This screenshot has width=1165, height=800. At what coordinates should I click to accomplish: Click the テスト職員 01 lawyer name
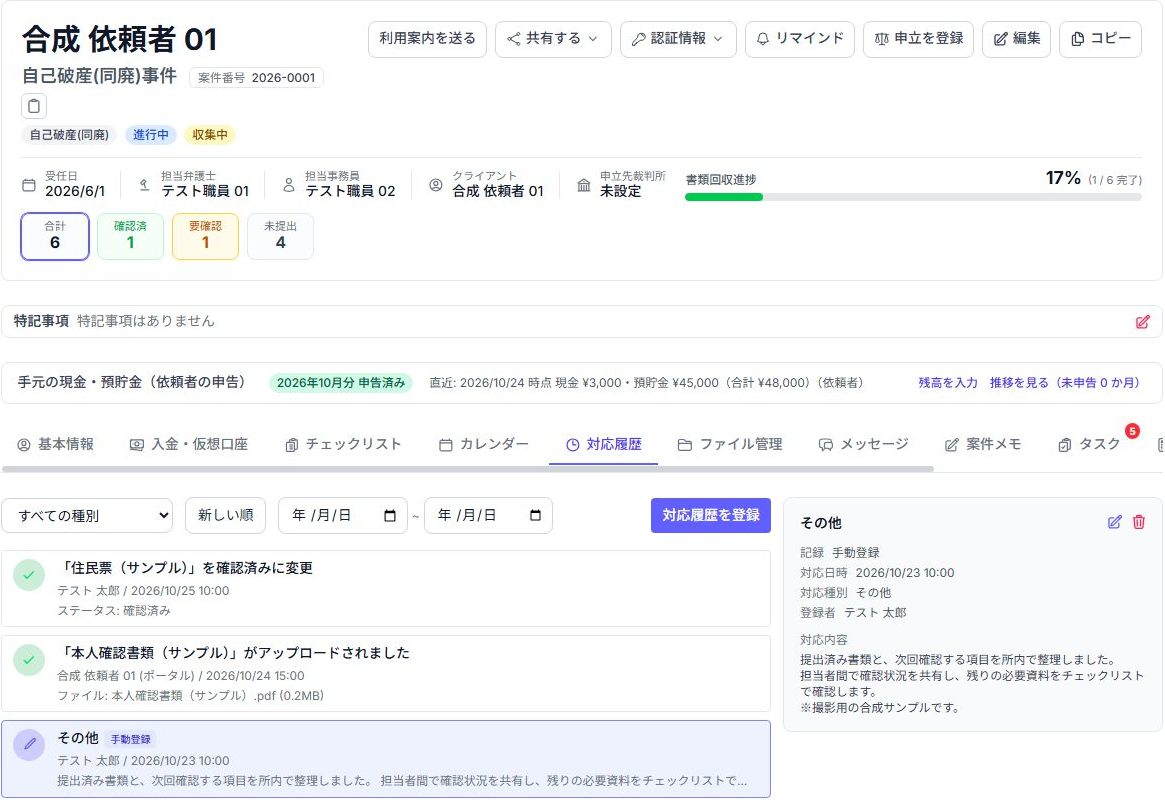point(205,191)
